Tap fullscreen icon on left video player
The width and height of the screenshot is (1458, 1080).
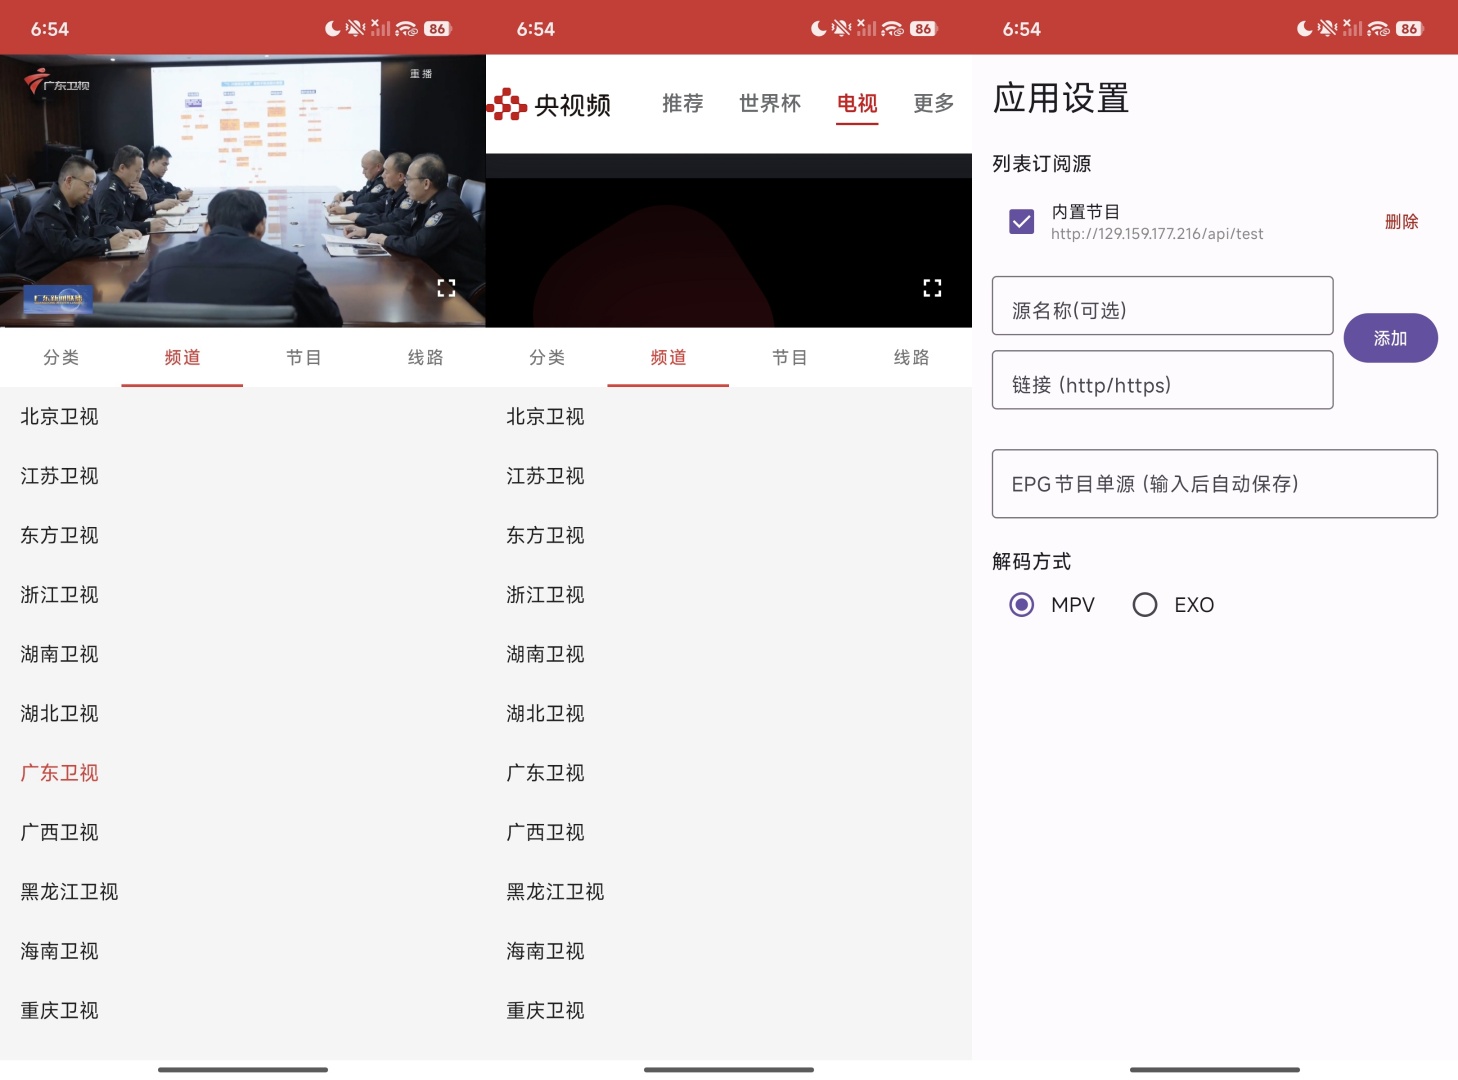446,288
